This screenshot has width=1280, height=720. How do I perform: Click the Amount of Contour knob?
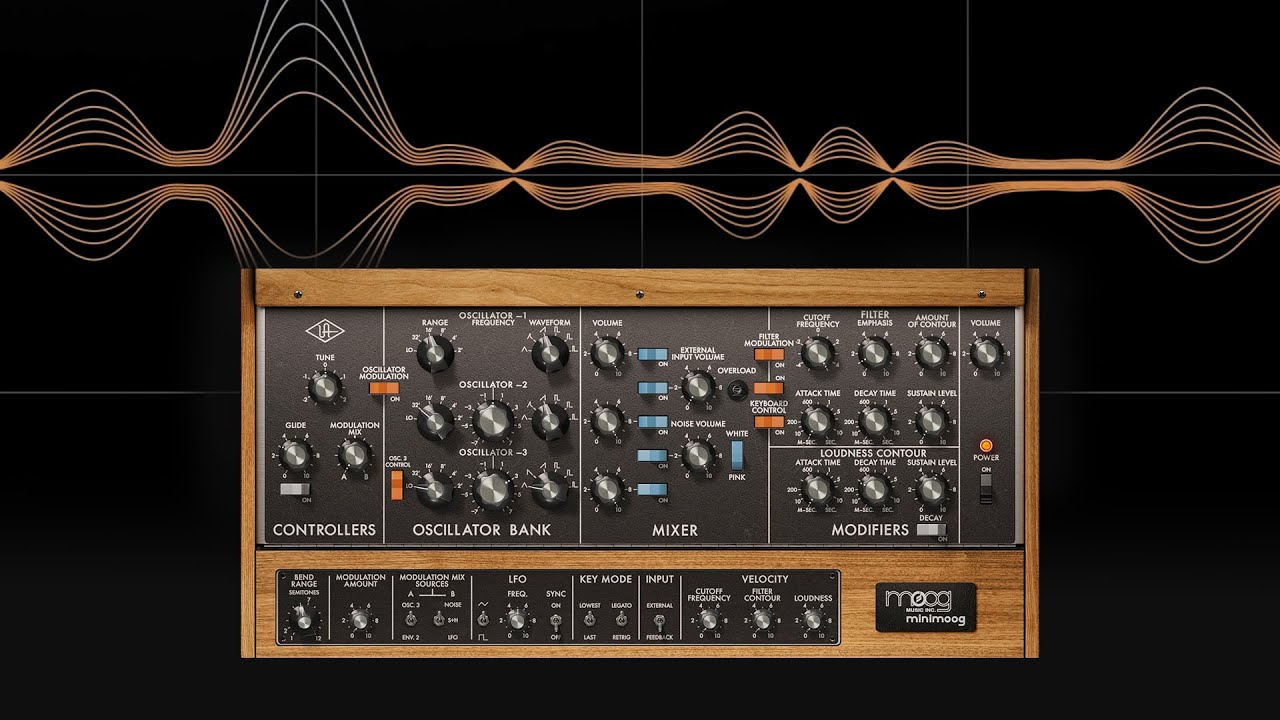932,353
